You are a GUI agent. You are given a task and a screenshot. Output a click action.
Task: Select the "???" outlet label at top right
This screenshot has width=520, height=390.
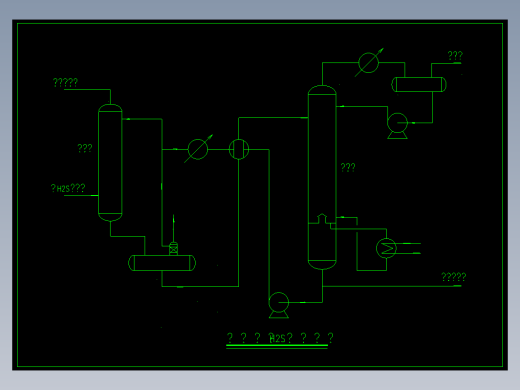pos(455,55)
